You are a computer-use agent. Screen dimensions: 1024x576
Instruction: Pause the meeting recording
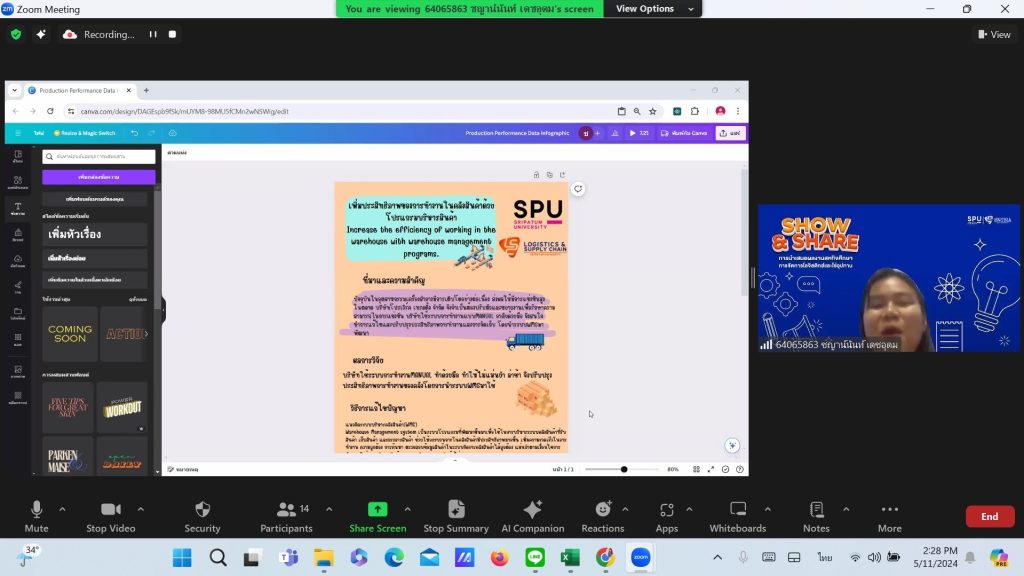click(x=153, y=35)
